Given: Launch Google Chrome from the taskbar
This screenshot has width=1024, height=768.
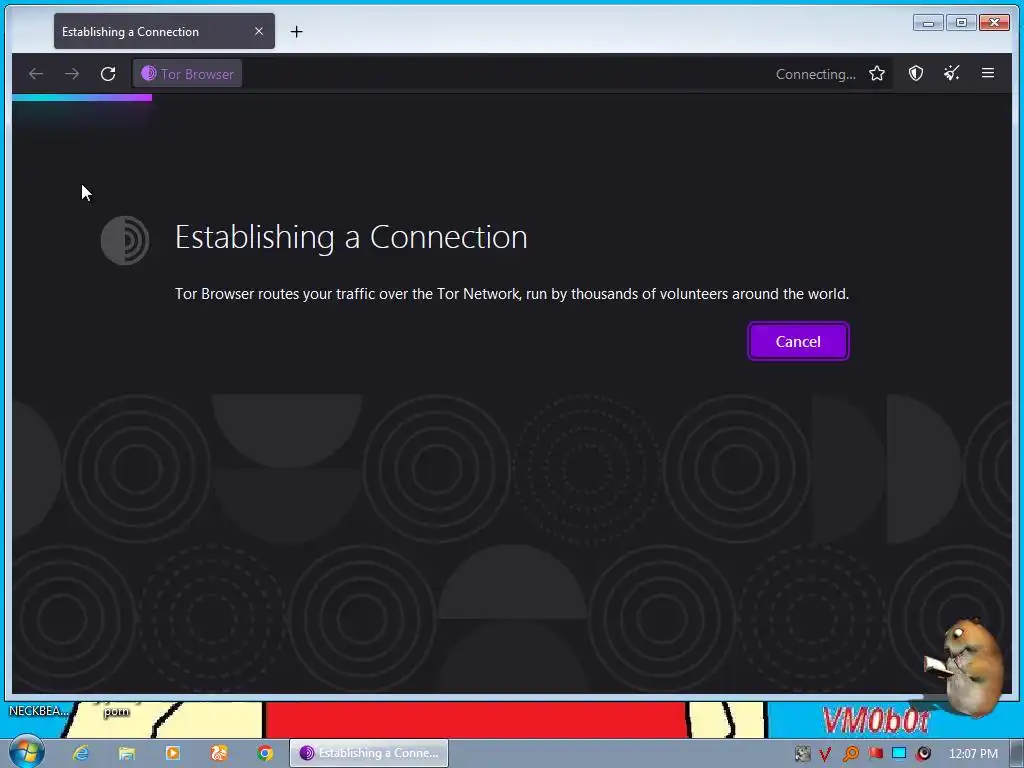Looking at the screenshot, I should (x=265, y=753).
